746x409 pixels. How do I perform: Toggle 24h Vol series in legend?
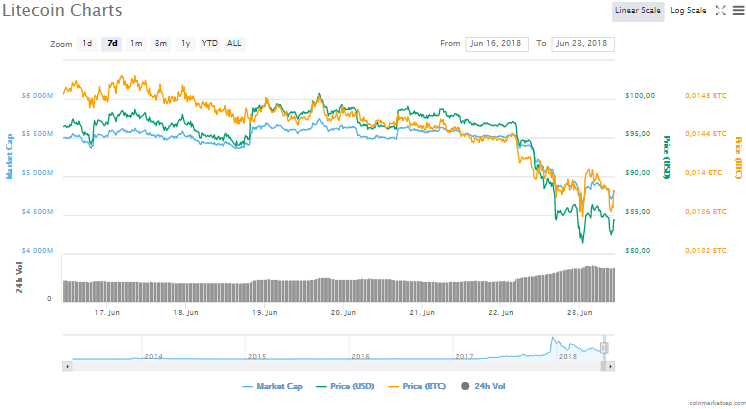coord(483,386)
